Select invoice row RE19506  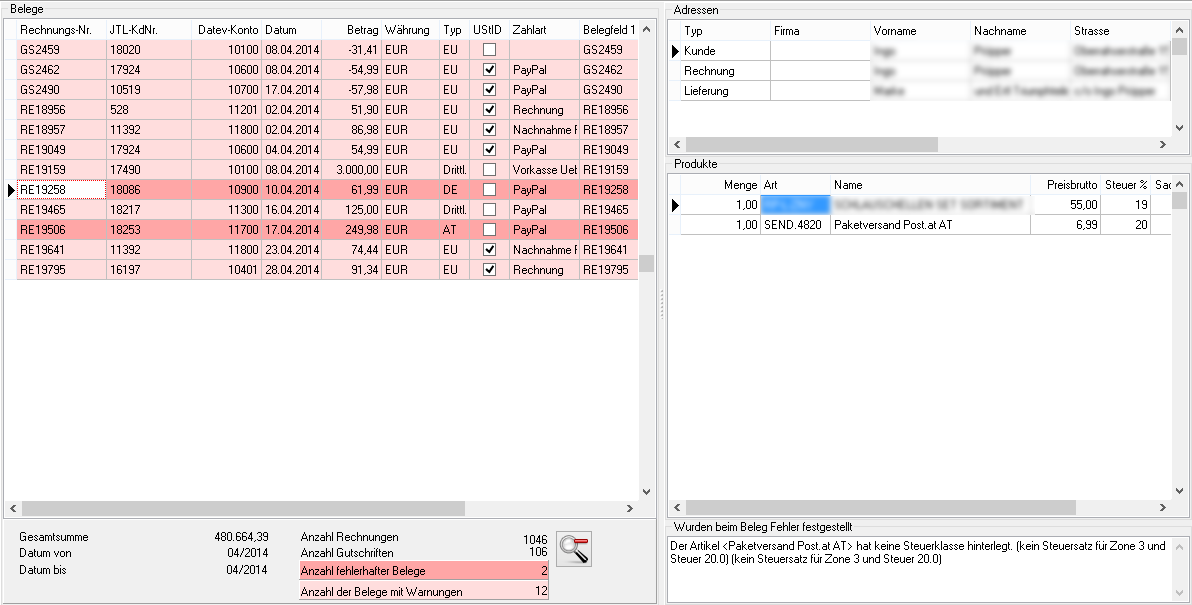pos(60,230)
